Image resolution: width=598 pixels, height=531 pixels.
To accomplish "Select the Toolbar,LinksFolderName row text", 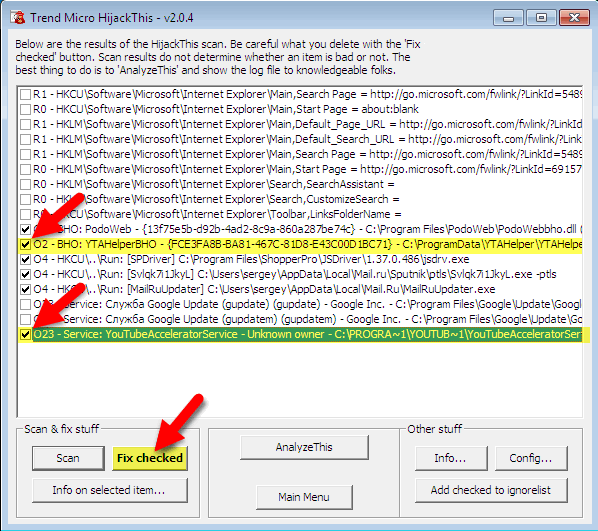I will 217,214.
